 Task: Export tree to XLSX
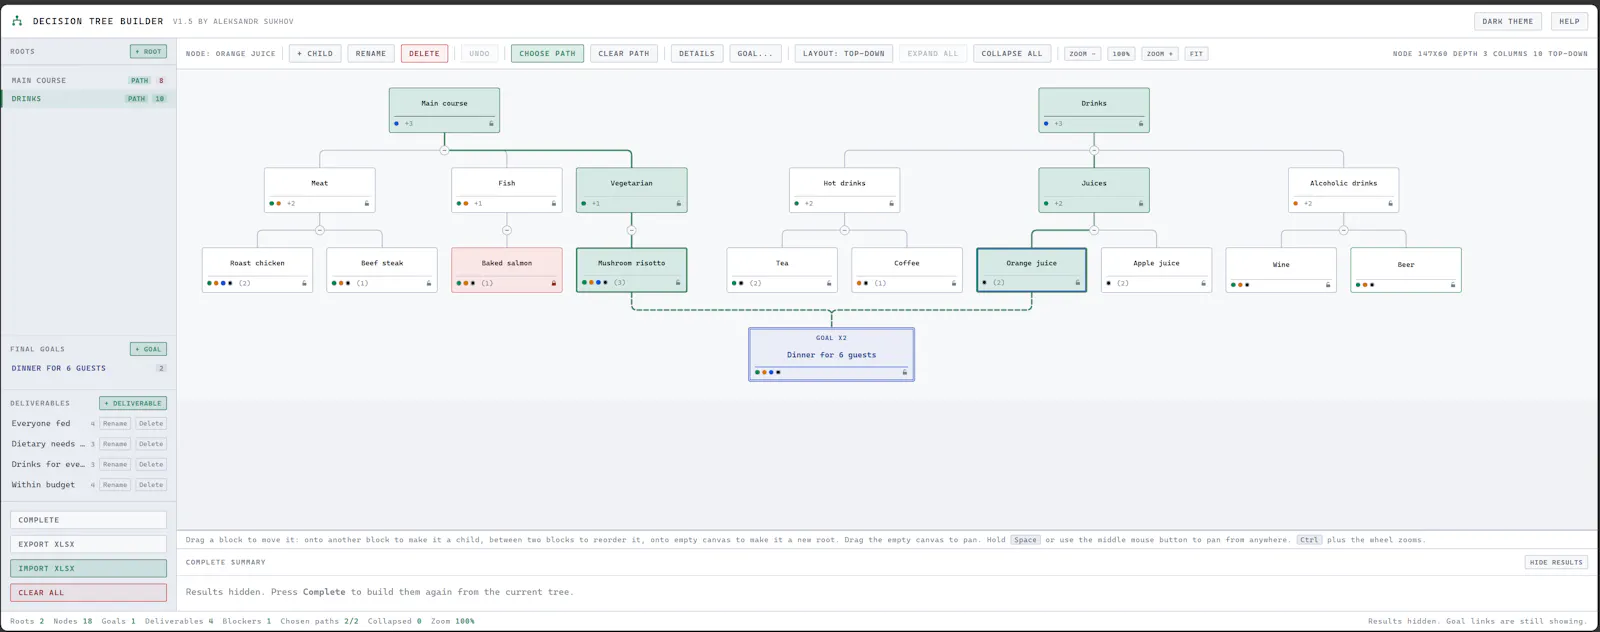(x=88, y=544)
